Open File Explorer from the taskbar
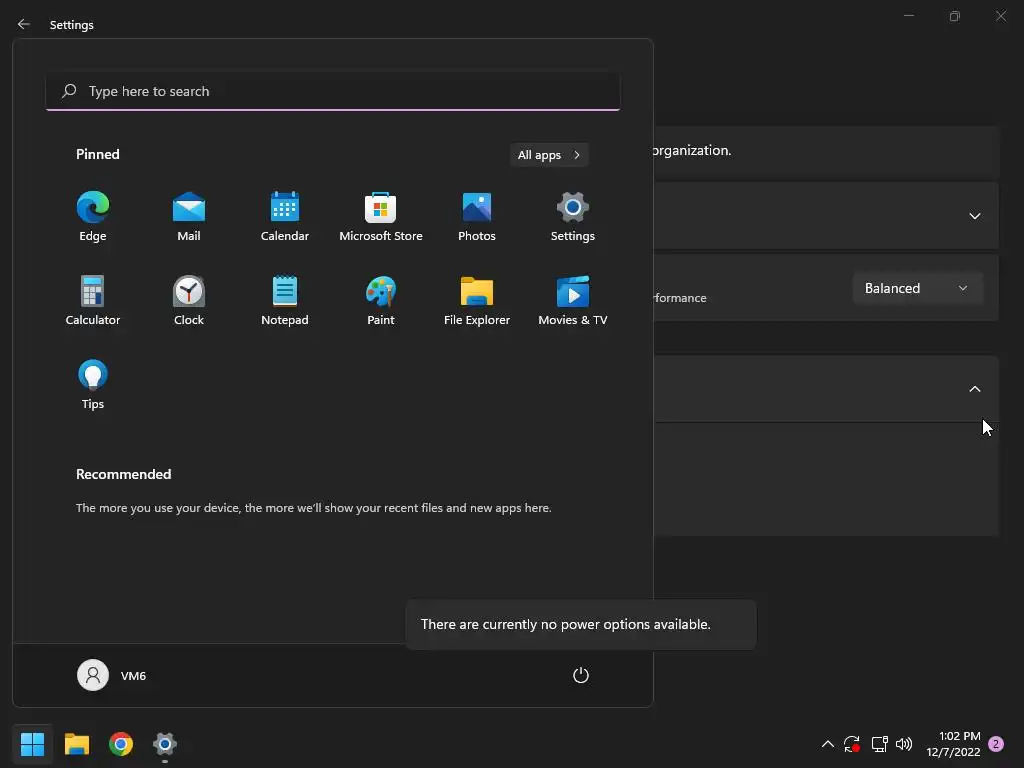This screenshot has width=1024, height=768. [x=76, y=744]
